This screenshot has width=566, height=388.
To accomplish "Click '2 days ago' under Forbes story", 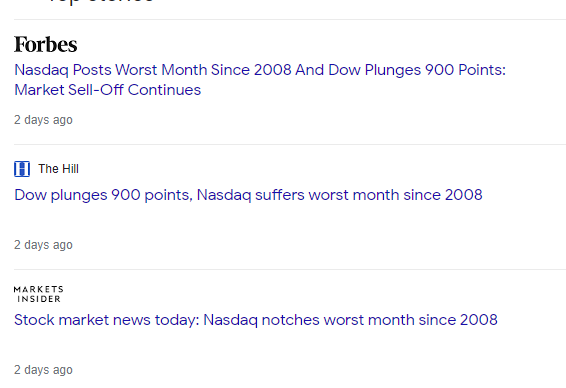I will tap(43, 120).
